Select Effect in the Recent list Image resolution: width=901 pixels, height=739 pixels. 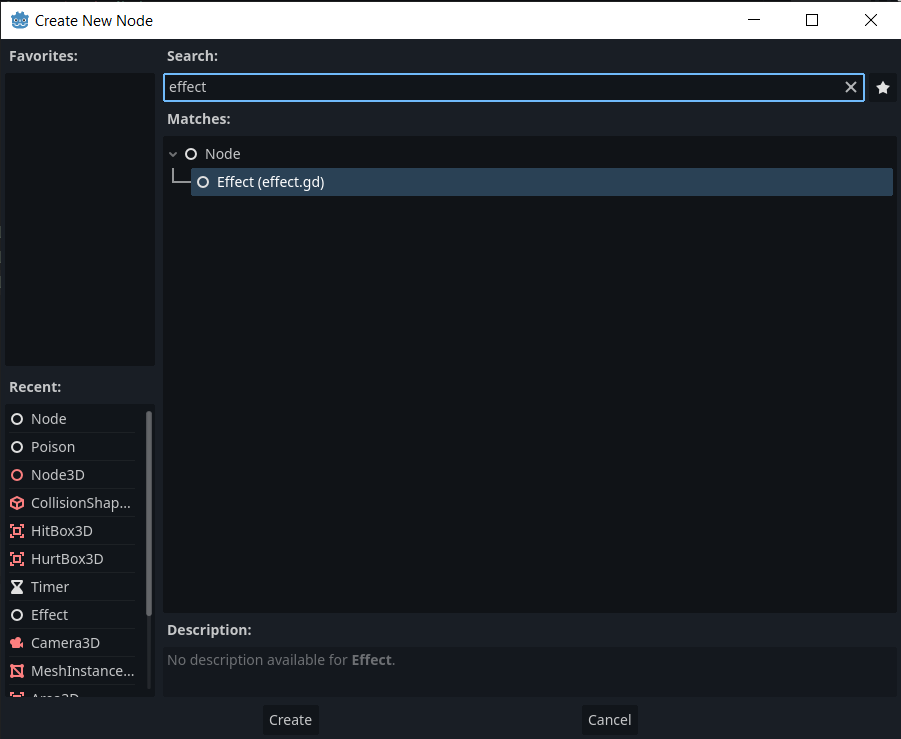(x=50, y=614)
